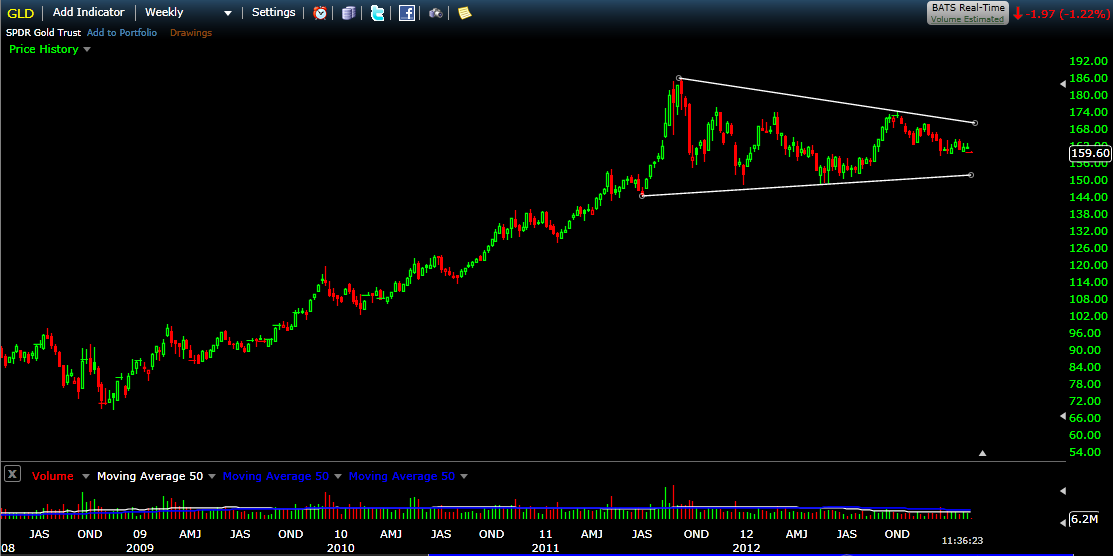Close the volume pane with X
Image resolution: width=1113 pixels, height=556 pixels.
click(x=12, y=474)
